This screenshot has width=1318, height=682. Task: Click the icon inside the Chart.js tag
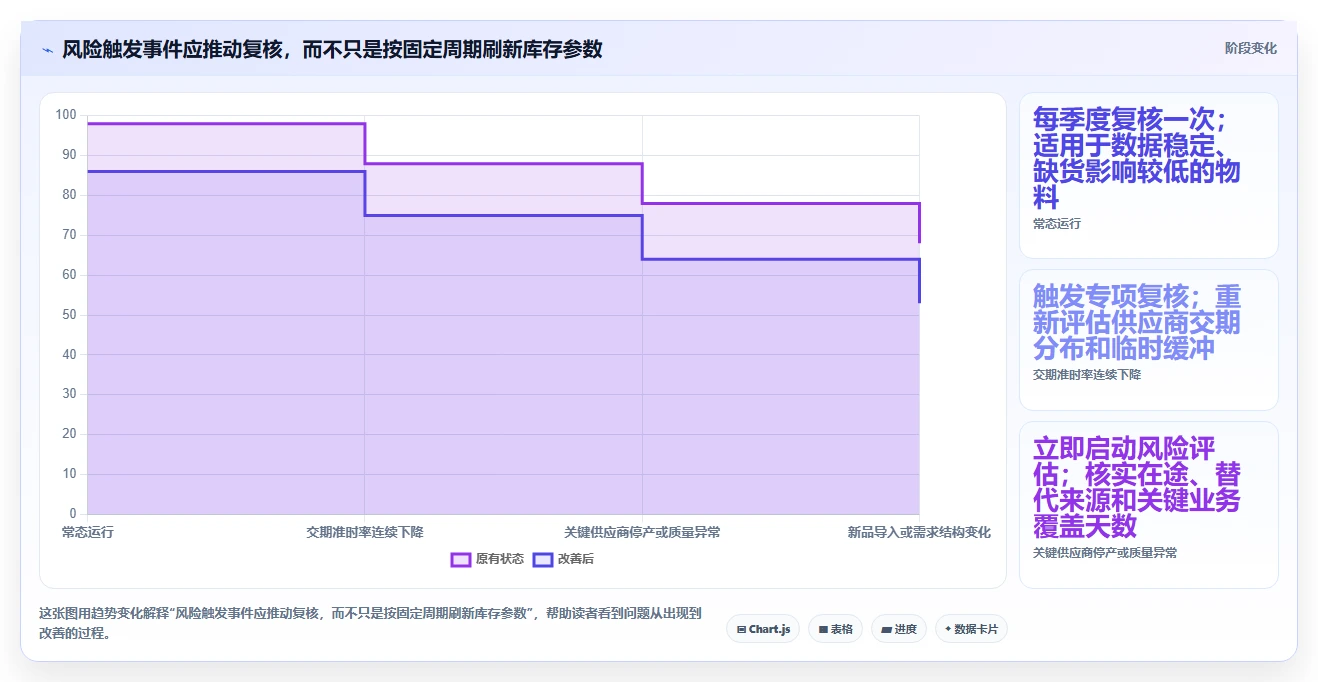(741, 630)
